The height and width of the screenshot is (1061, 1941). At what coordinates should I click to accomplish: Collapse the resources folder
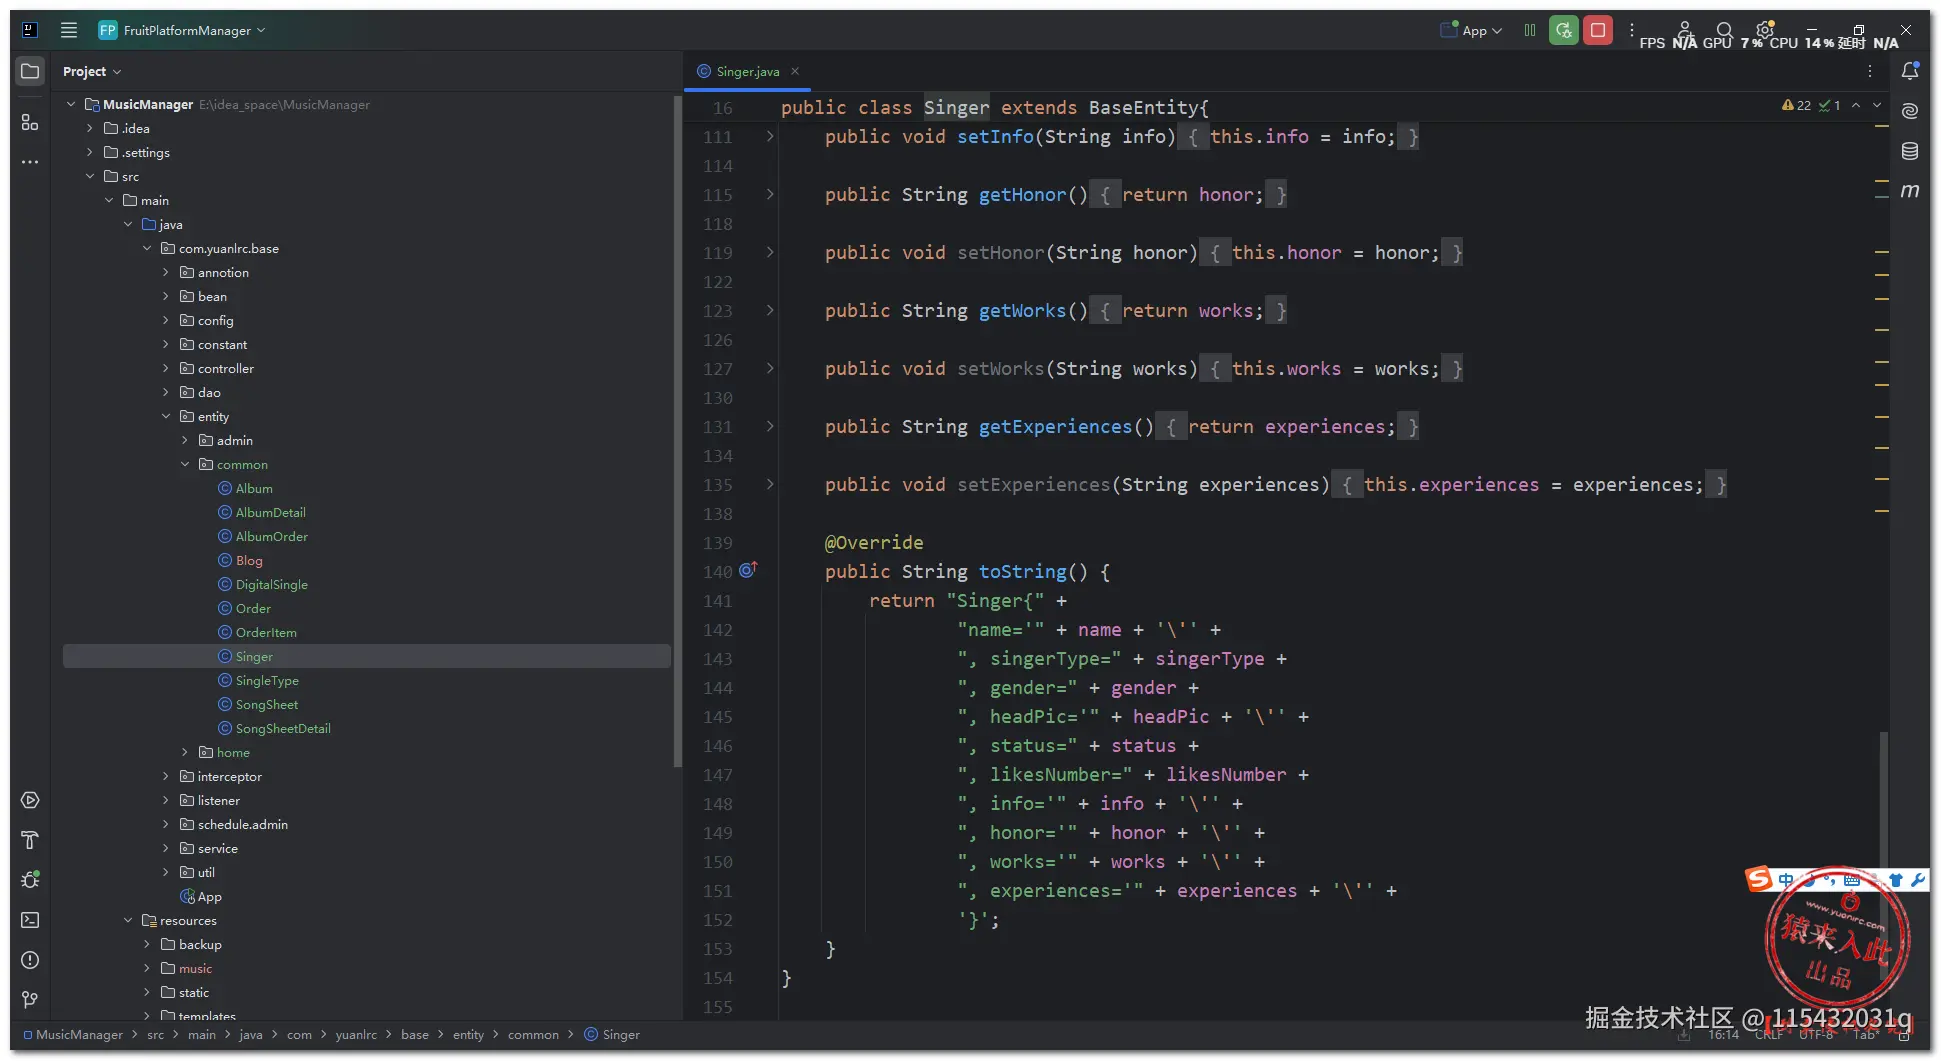click(x=128, y=920)
